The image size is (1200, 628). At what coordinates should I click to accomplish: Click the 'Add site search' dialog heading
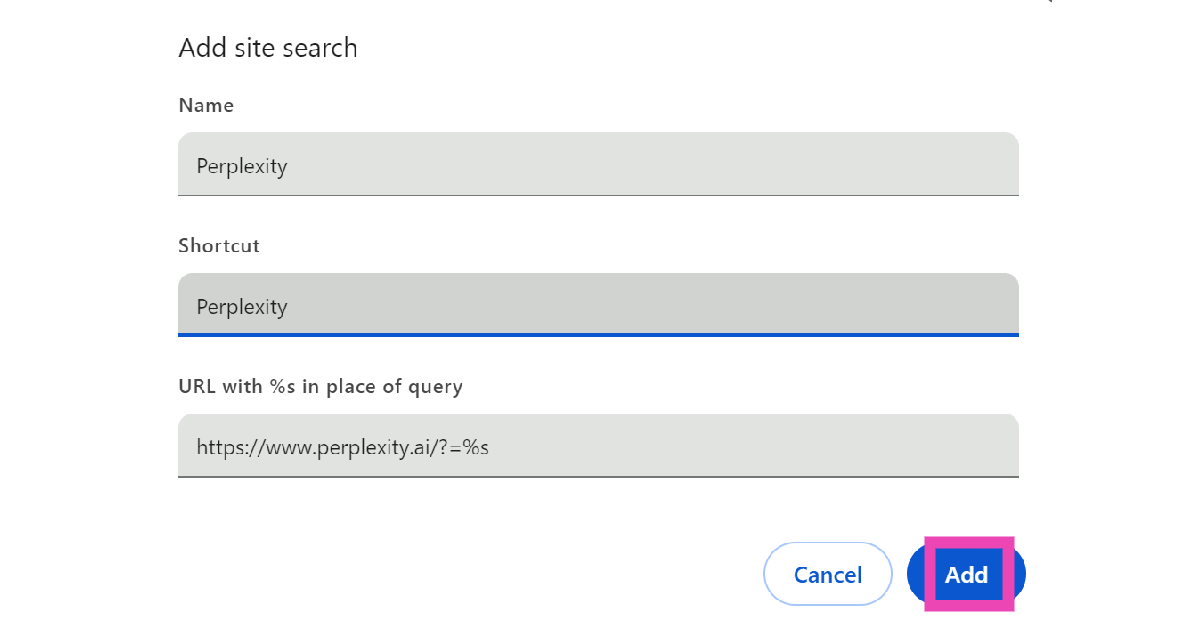point(267,47)
